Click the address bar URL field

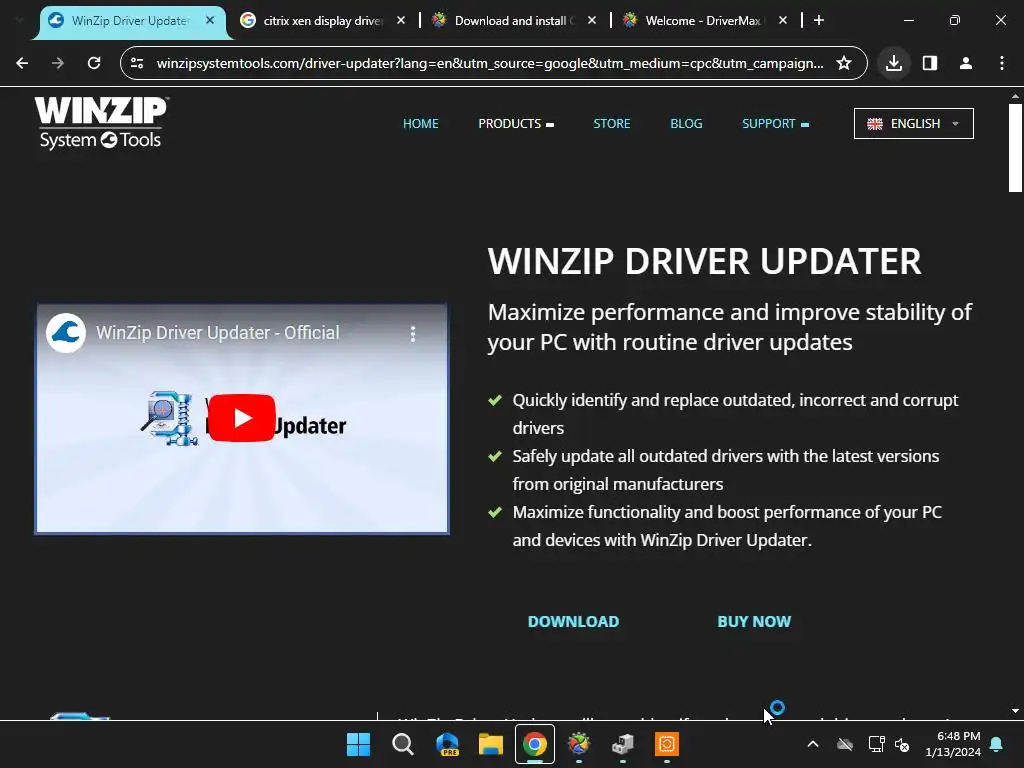490,63
